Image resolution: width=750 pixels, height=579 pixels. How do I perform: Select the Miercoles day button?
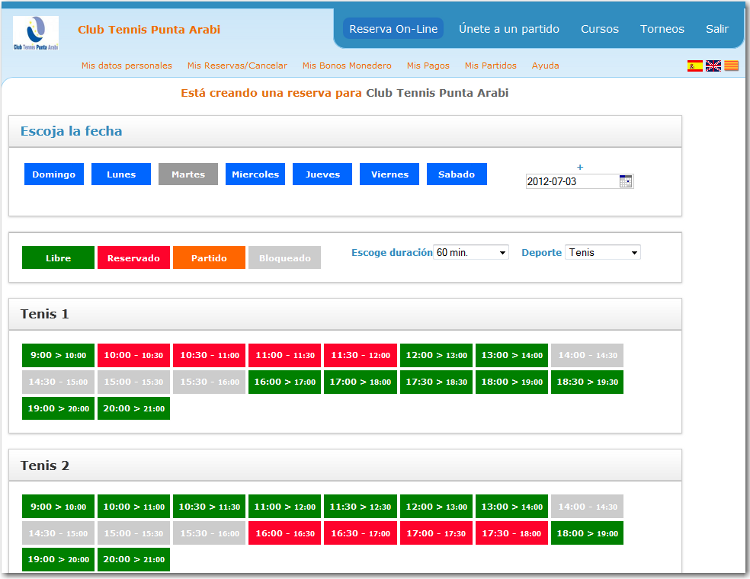click(255, 174)
